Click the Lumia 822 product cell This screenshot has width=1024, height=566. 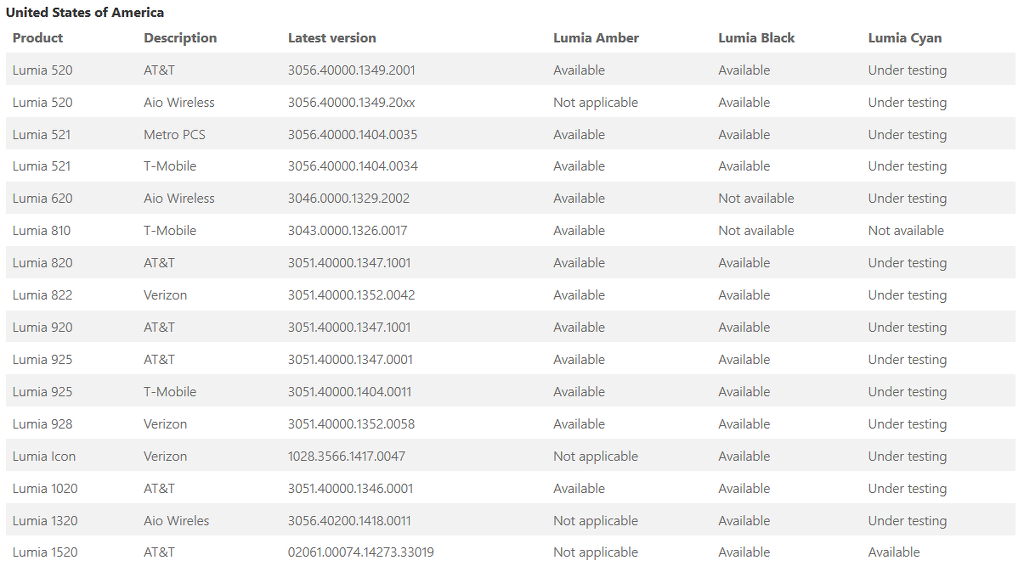[x=42, y=295]
